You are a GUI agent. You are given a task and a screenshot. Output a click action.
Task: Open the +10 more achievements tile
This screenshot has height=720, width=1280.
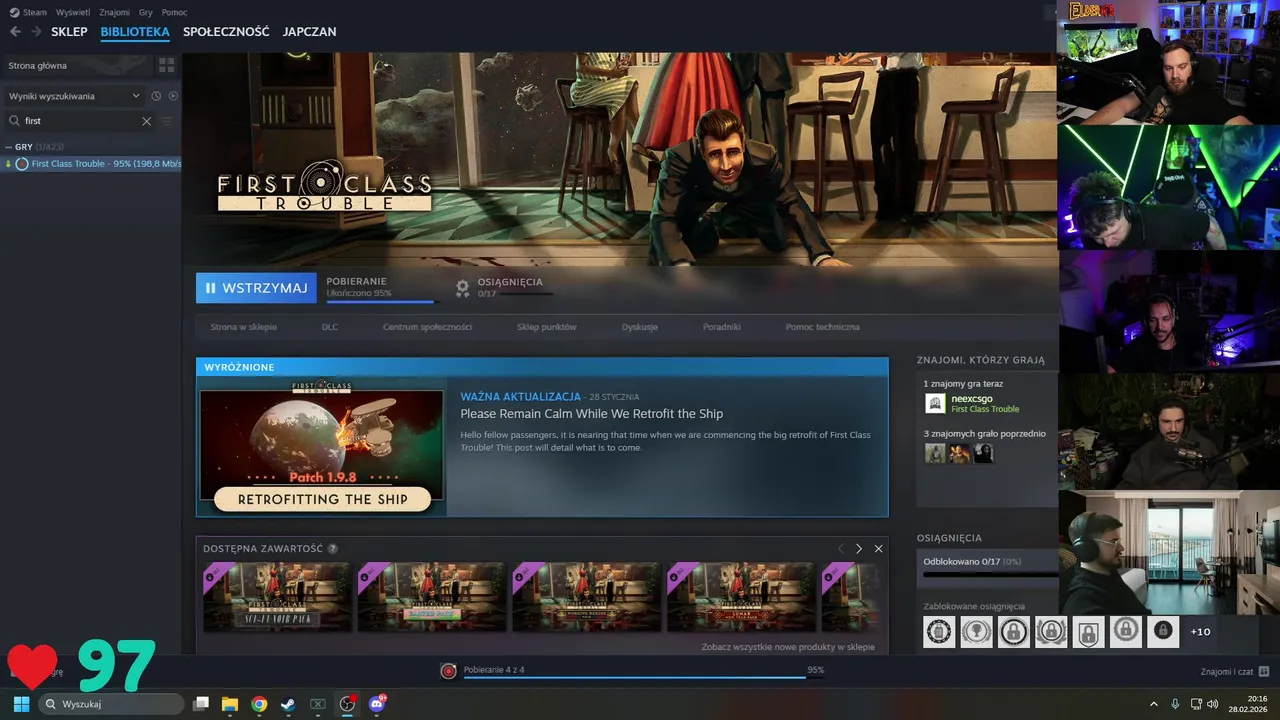1200,631
